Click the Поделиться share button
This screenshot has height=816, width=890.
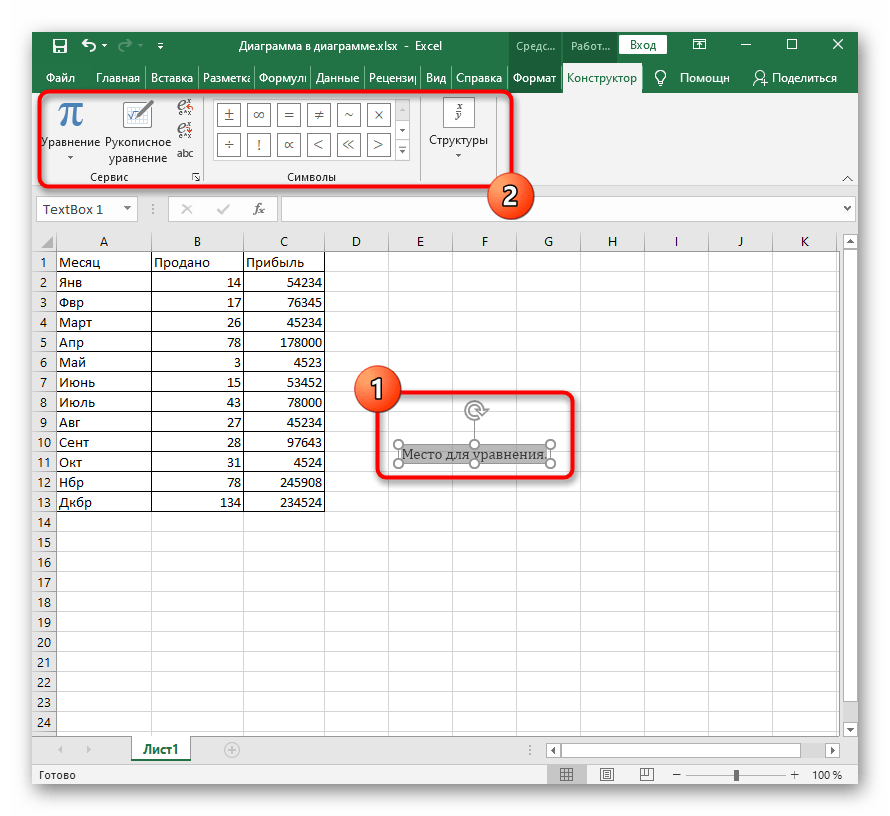(794, 78)
